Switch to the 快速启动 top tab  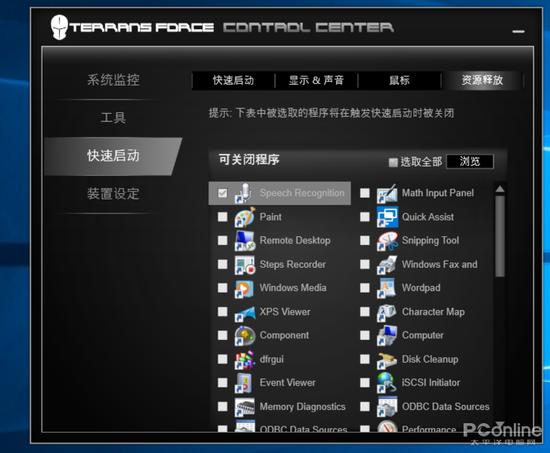[x=233, y=80]
